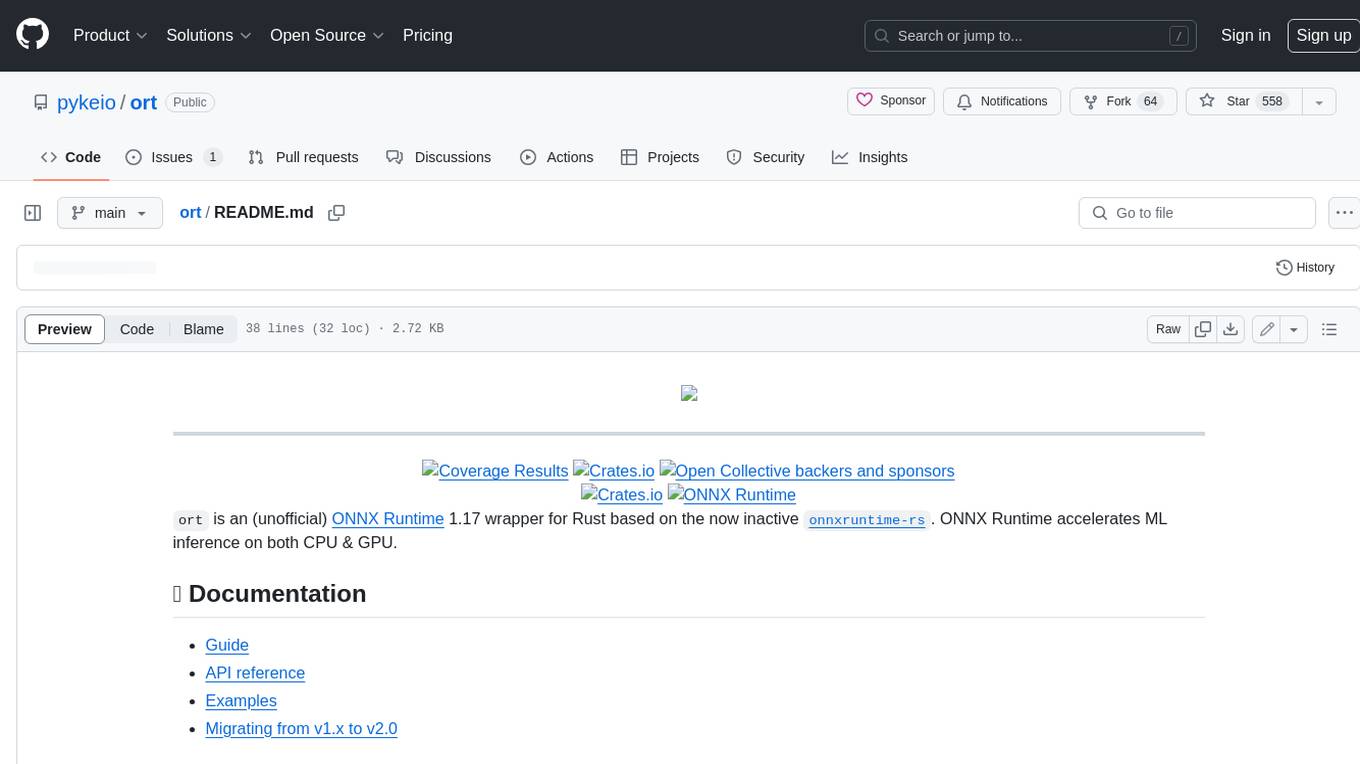Click the star count 558
Screen dimensions: 1360x764
[x=1272, y=101]
